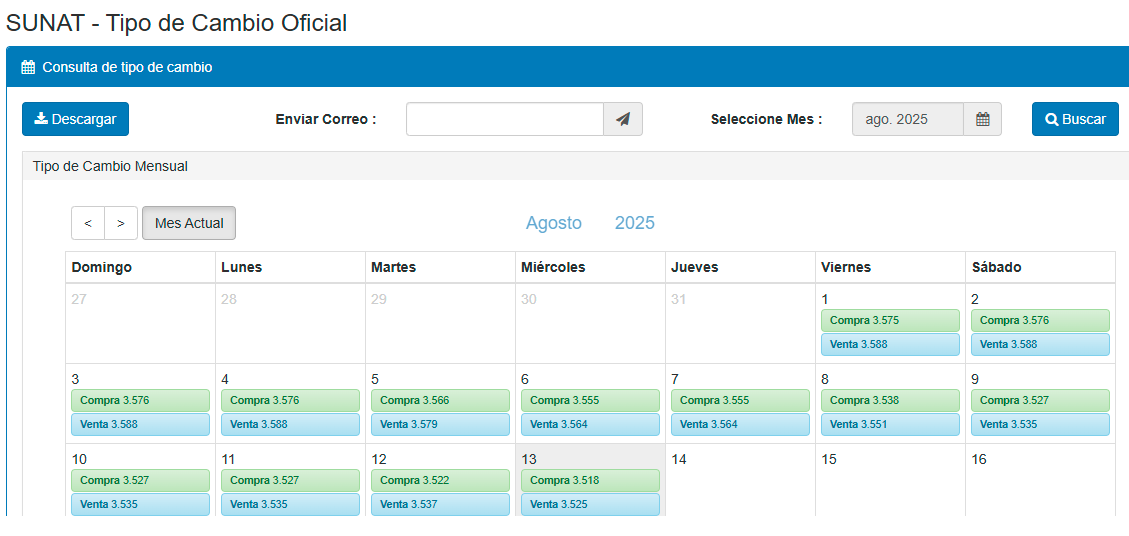Screen dimensions: 1129x536
Task: Select Venta 3.564 on day 6
Action: [x=590, y=424]
